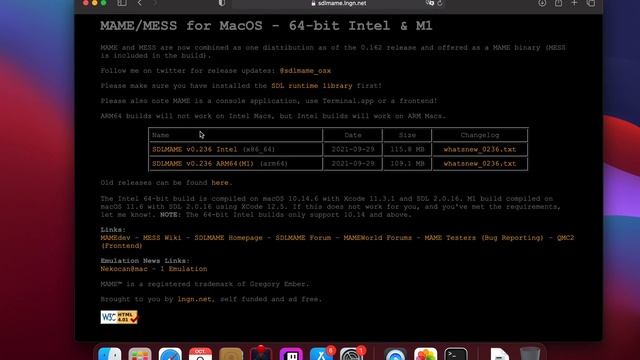Open whatsnew_0236.txt in ARM64 row
This screenshot has height=360, width=640.
(480, 164)
